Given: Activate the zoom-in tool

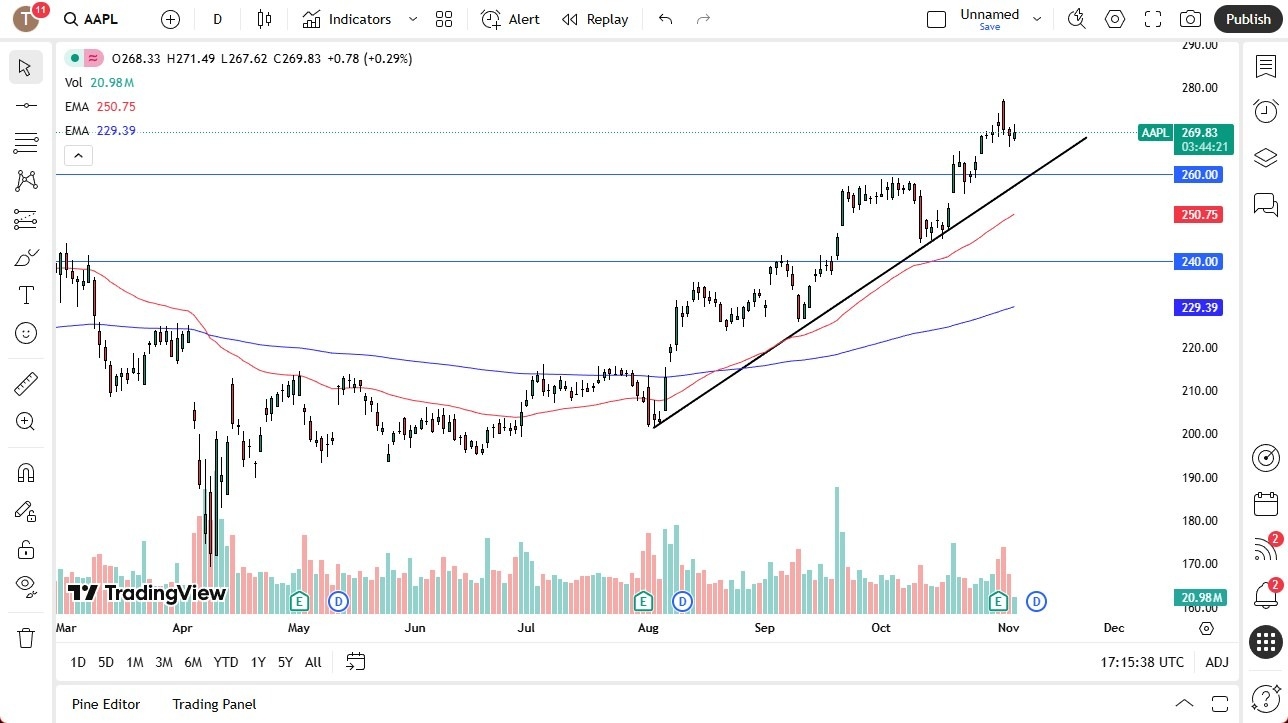Looking at the screenshot, I should click(25, 421).
